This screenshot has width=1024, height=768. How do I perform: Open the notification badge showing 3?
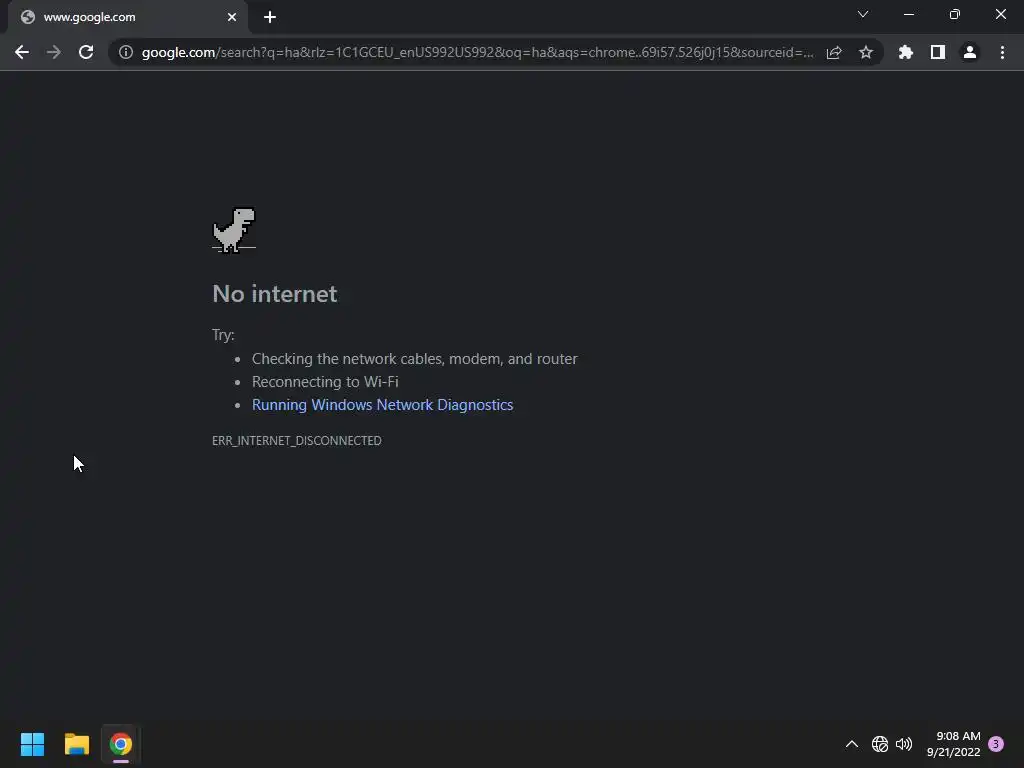[996, 744]
